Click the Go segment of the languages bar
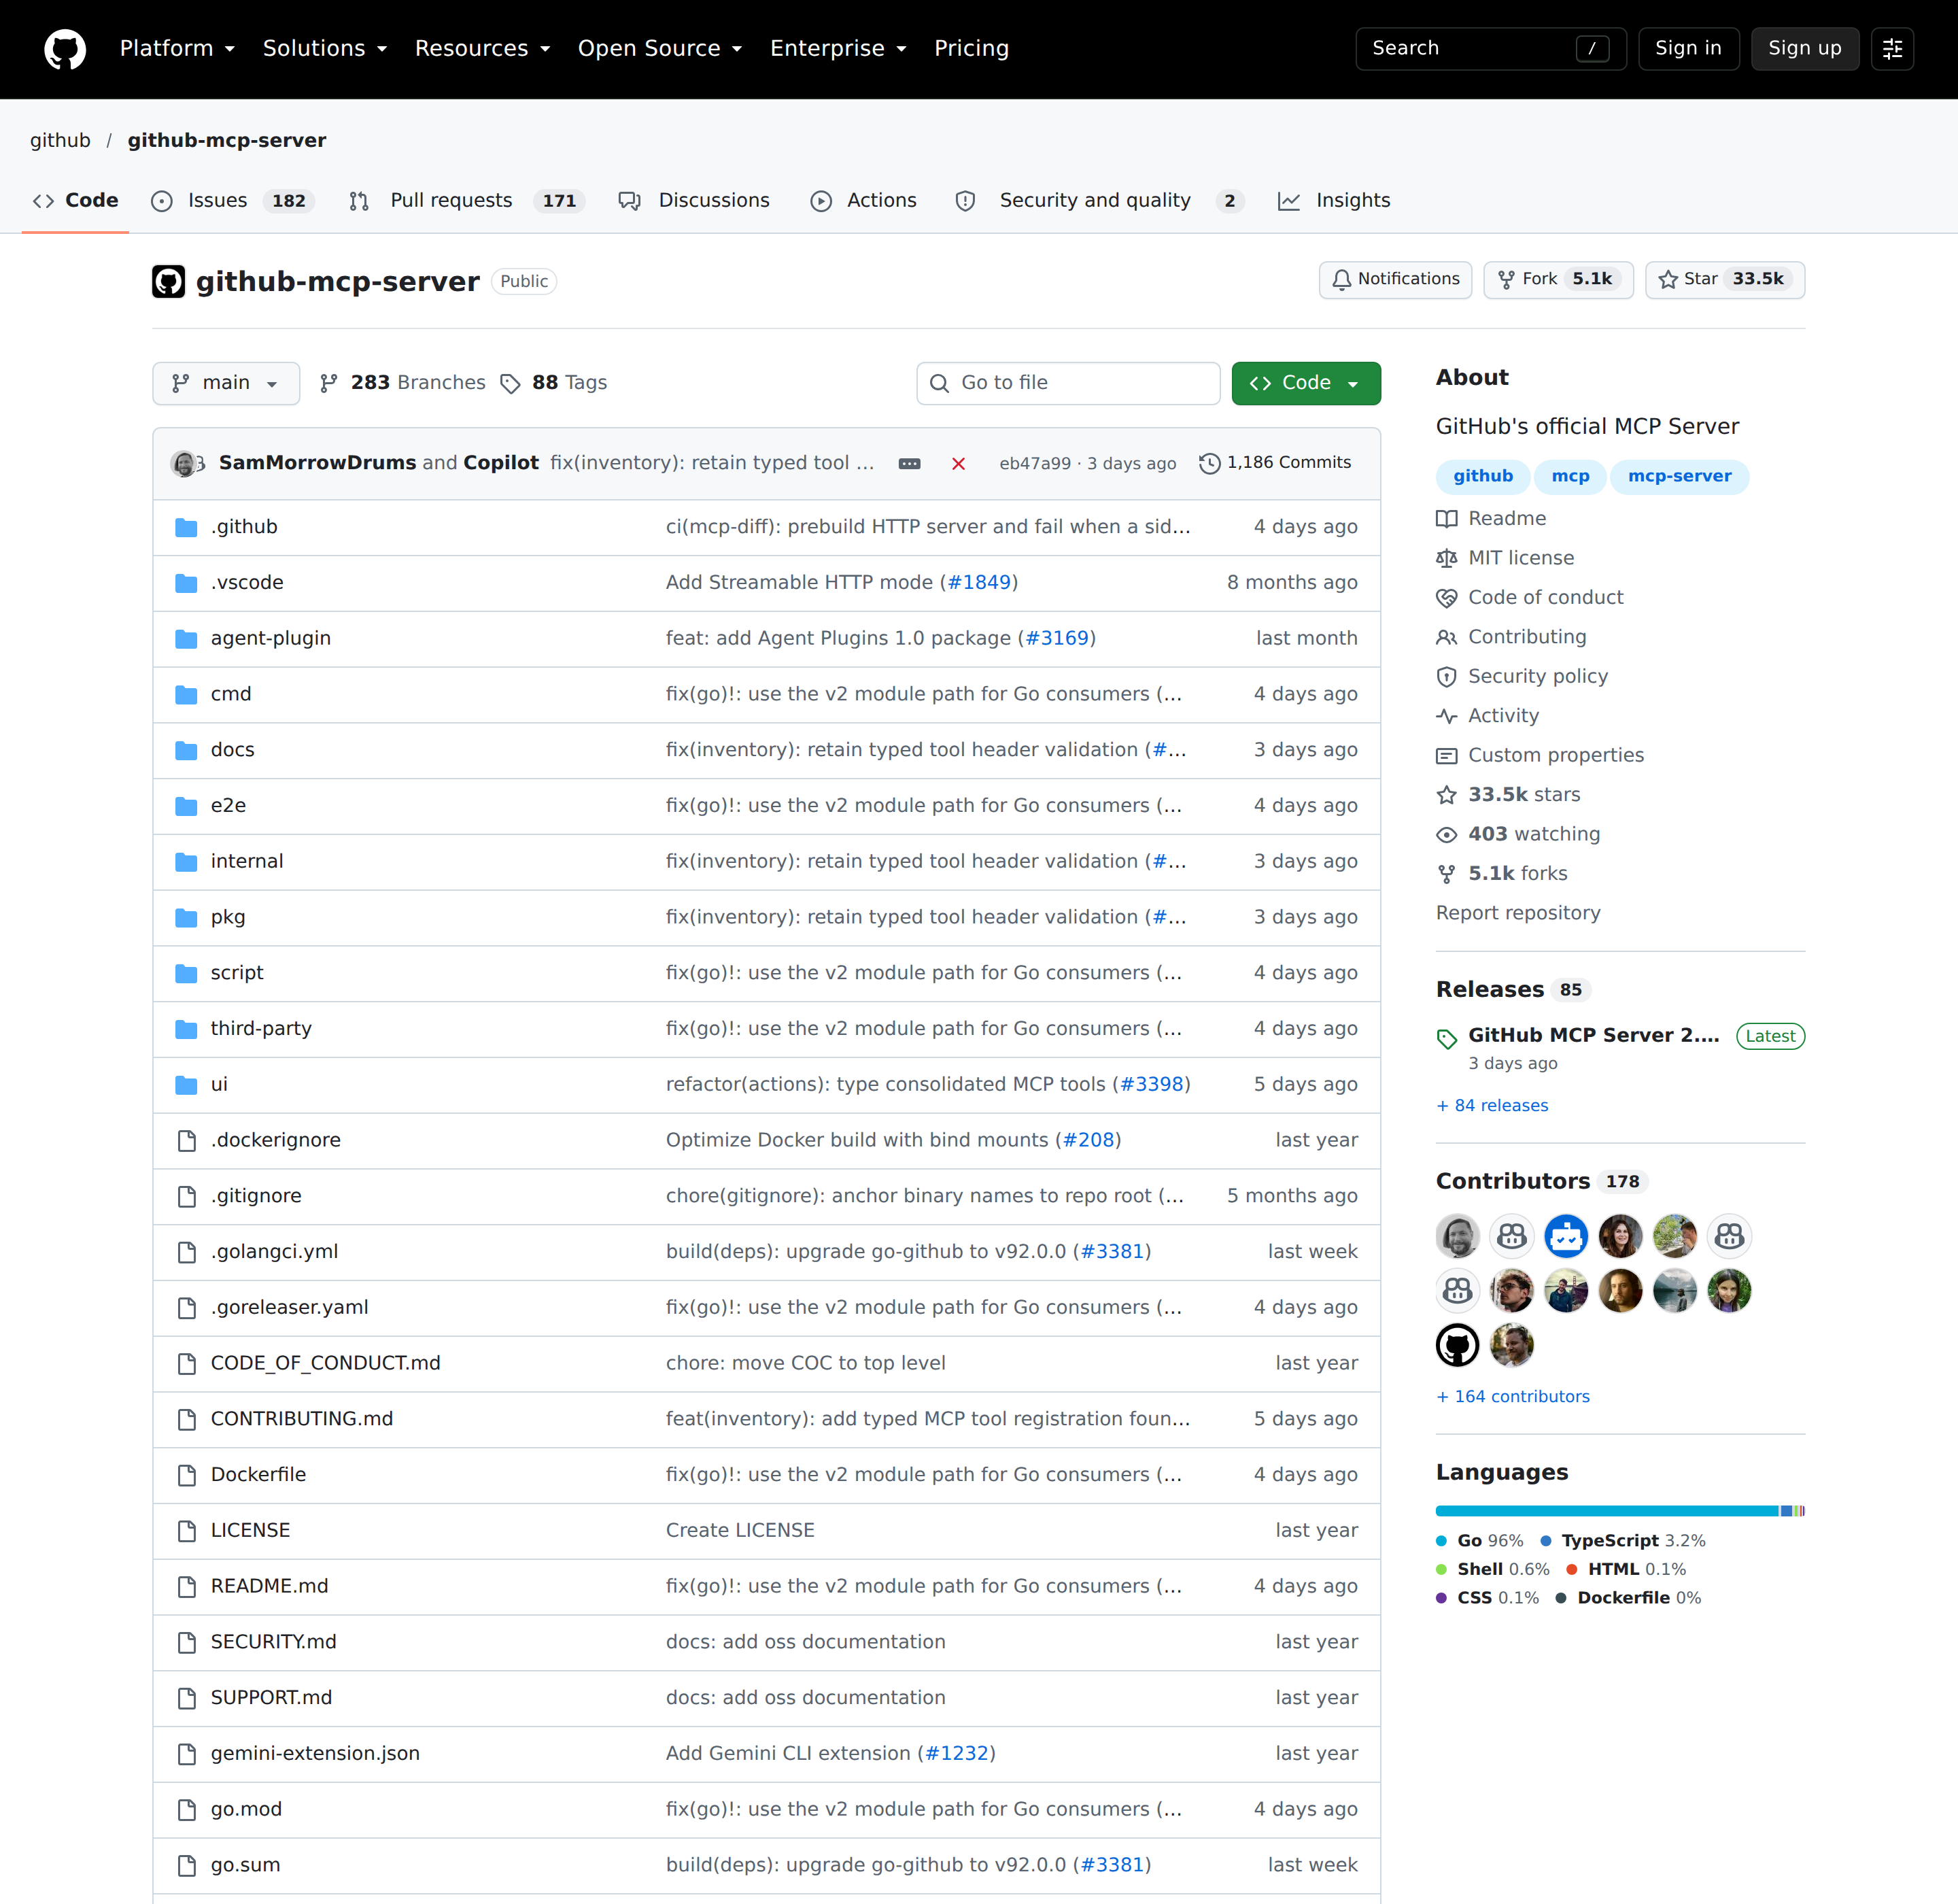Screen dimensions: 1958x1904 point(1607,1511)
